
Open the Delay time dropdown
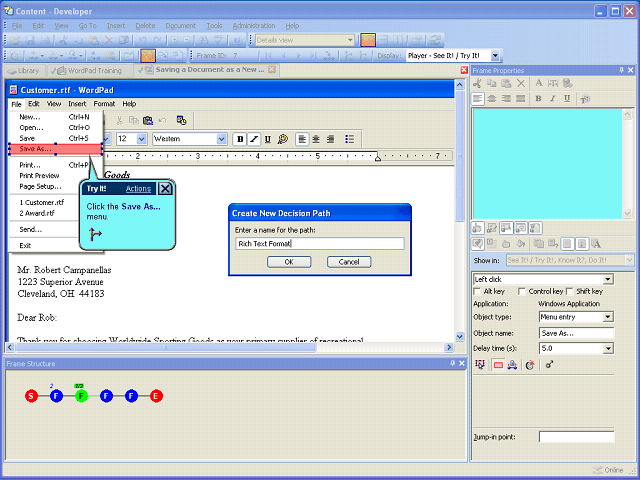coord(608,349)
